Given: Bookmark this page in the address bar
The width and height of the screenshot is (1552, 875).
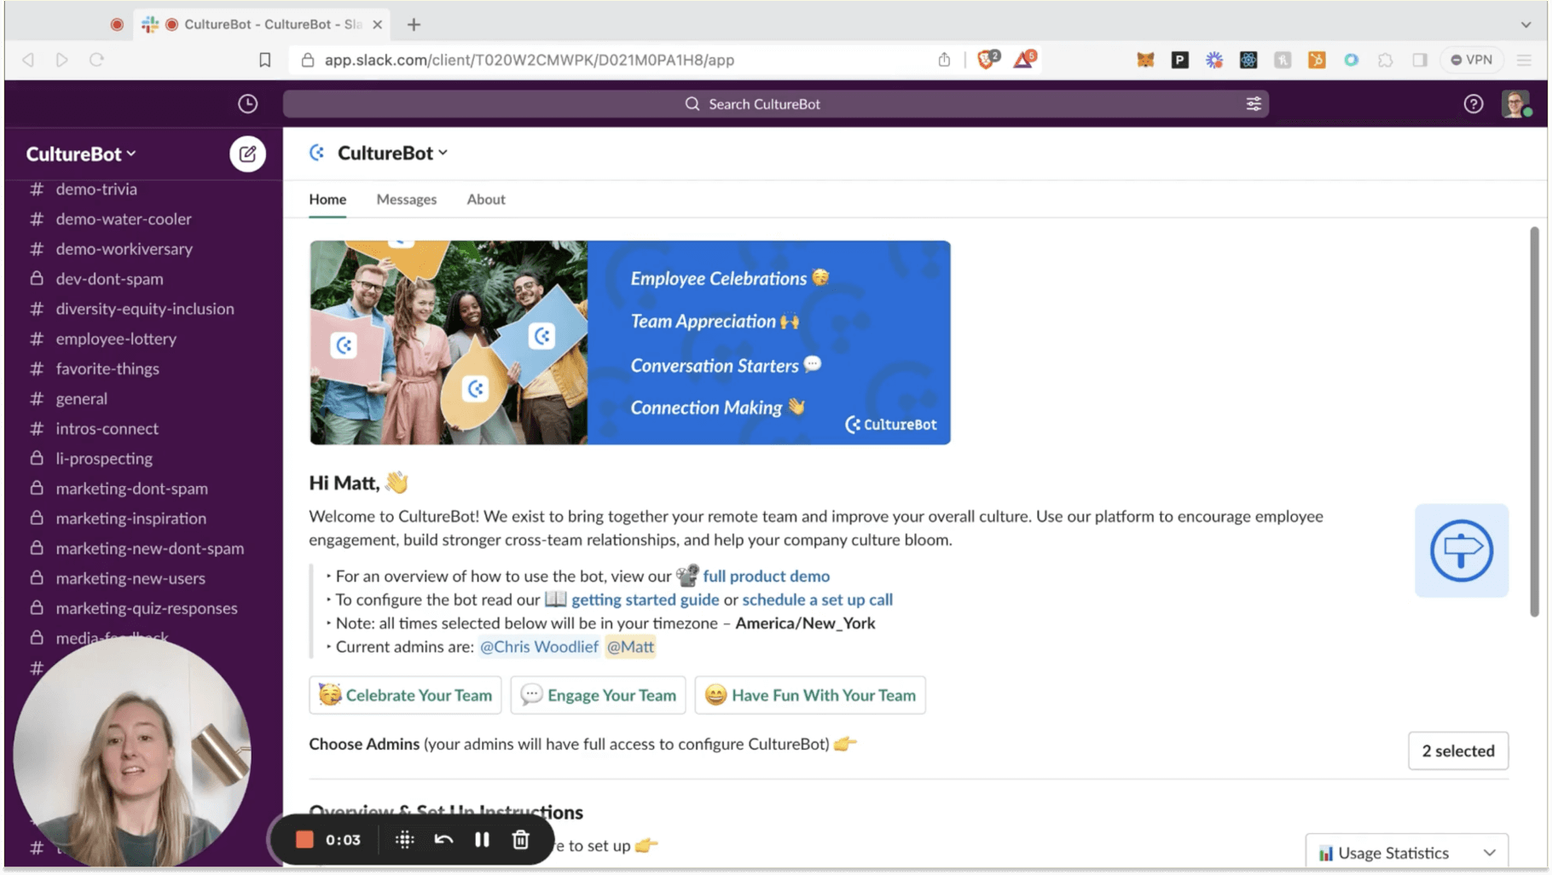Looking at the screenshot, I should [265, 60].
